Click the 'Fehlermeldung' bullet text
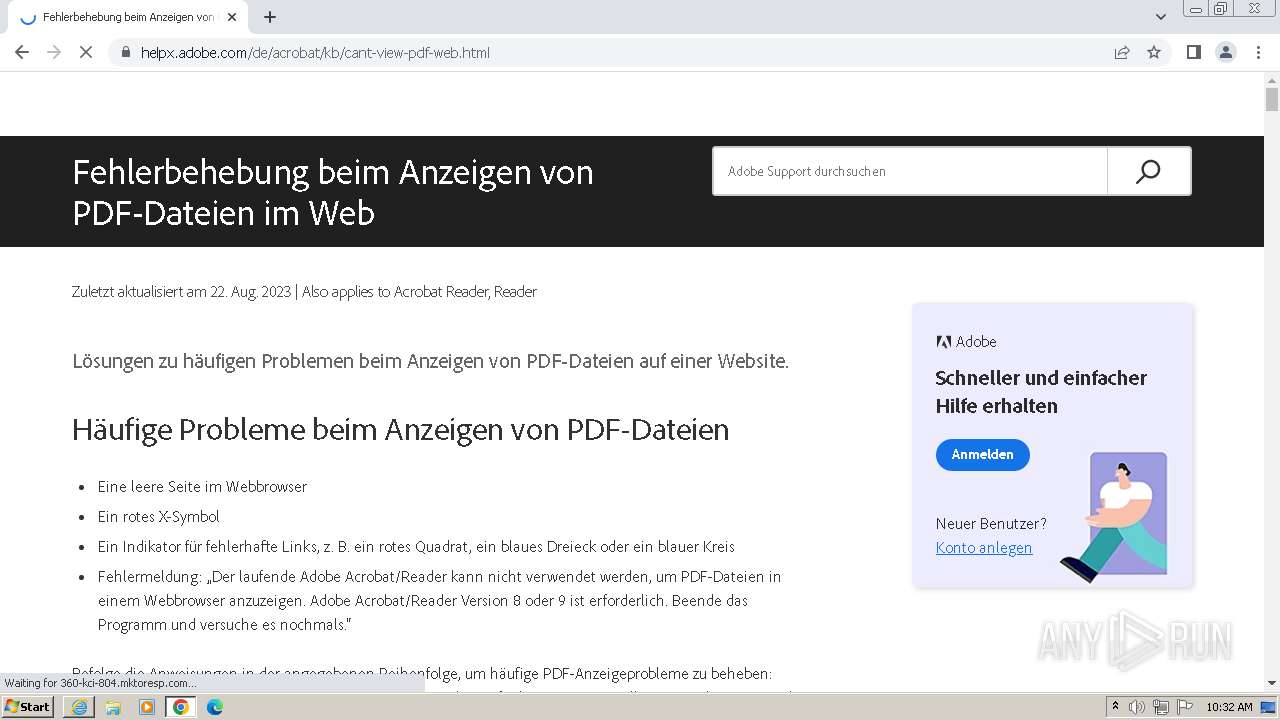The image size is (1280, 720). pos(439,601)
